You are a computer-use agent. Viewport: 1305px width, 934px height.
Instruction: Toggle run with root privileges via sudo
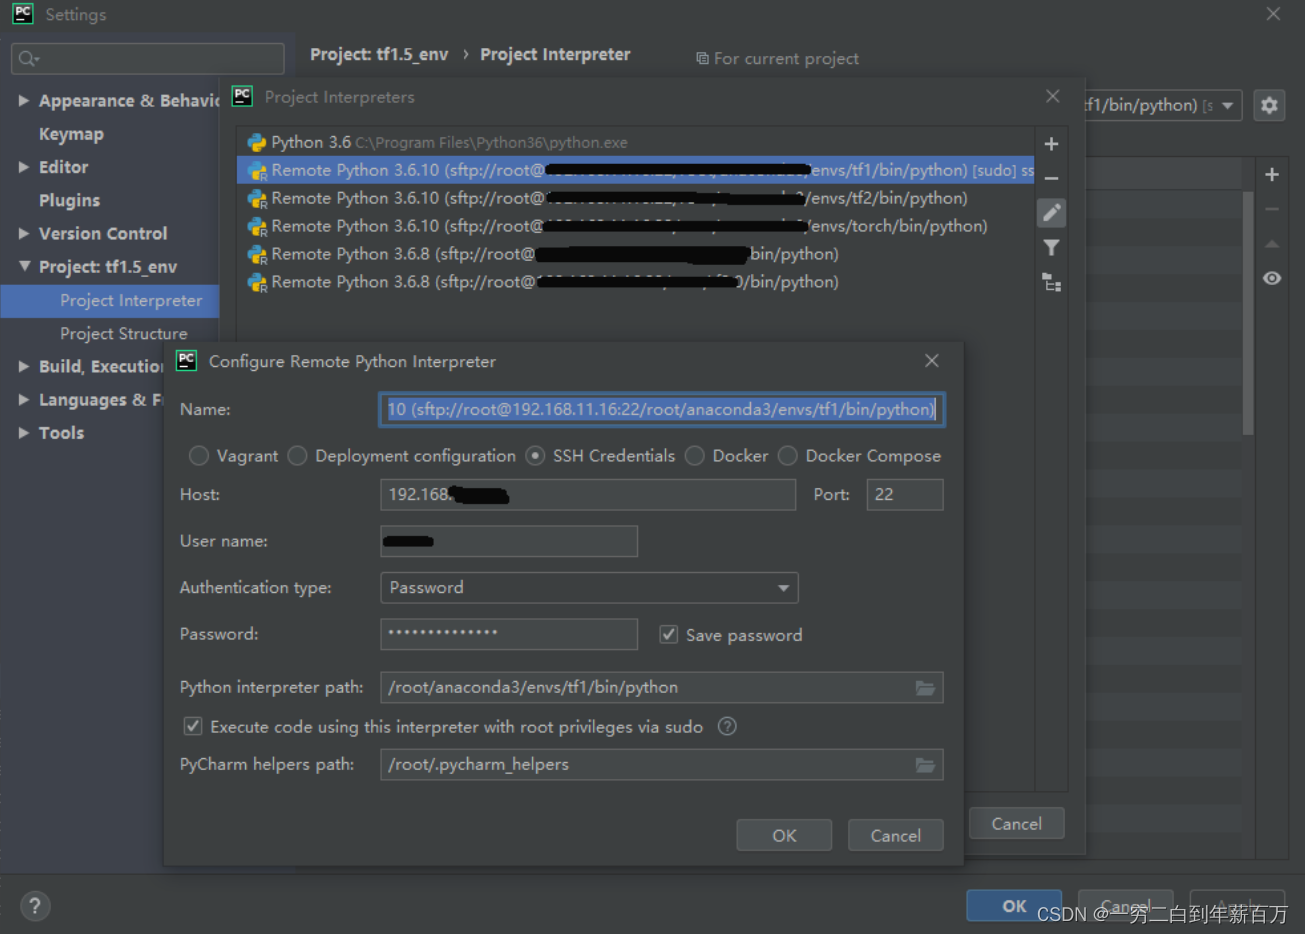pos(193,727)
